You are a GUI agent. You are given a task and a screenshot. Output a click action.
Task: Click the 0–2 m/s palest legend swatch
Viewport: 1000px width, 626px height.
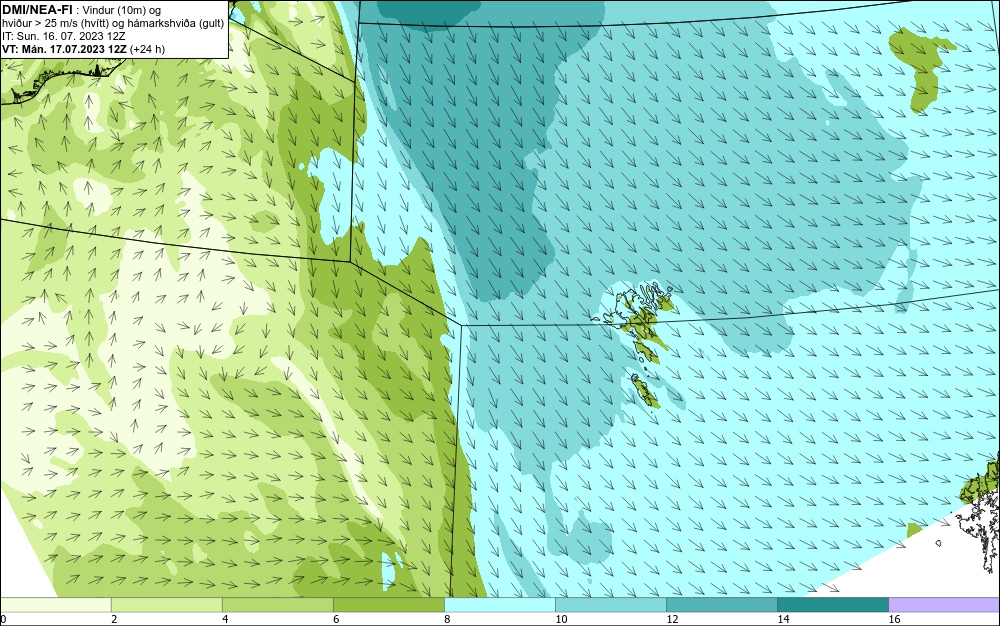point(55,605)
